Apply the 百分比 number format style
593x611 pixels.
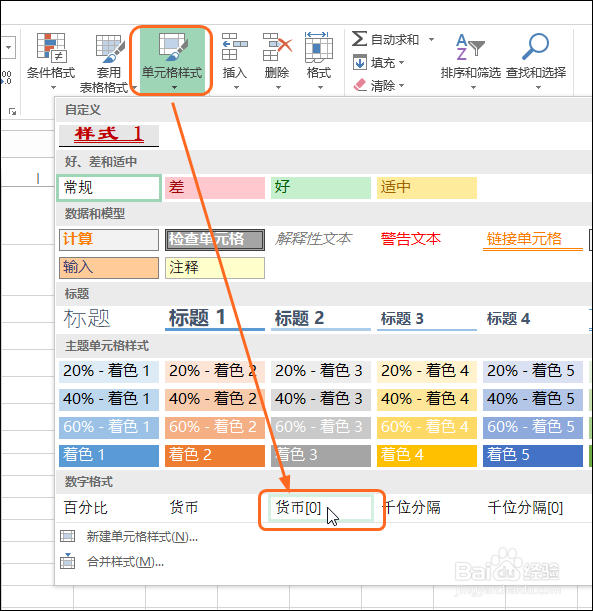85,507
